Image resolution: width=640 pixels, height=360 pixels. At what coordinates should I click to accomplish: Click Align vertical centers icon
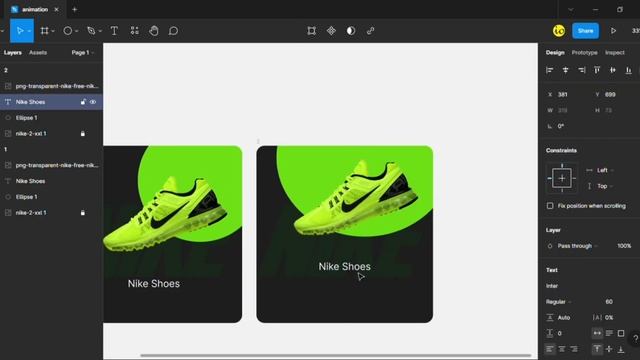pyautogui.click(x=613, y=70)
